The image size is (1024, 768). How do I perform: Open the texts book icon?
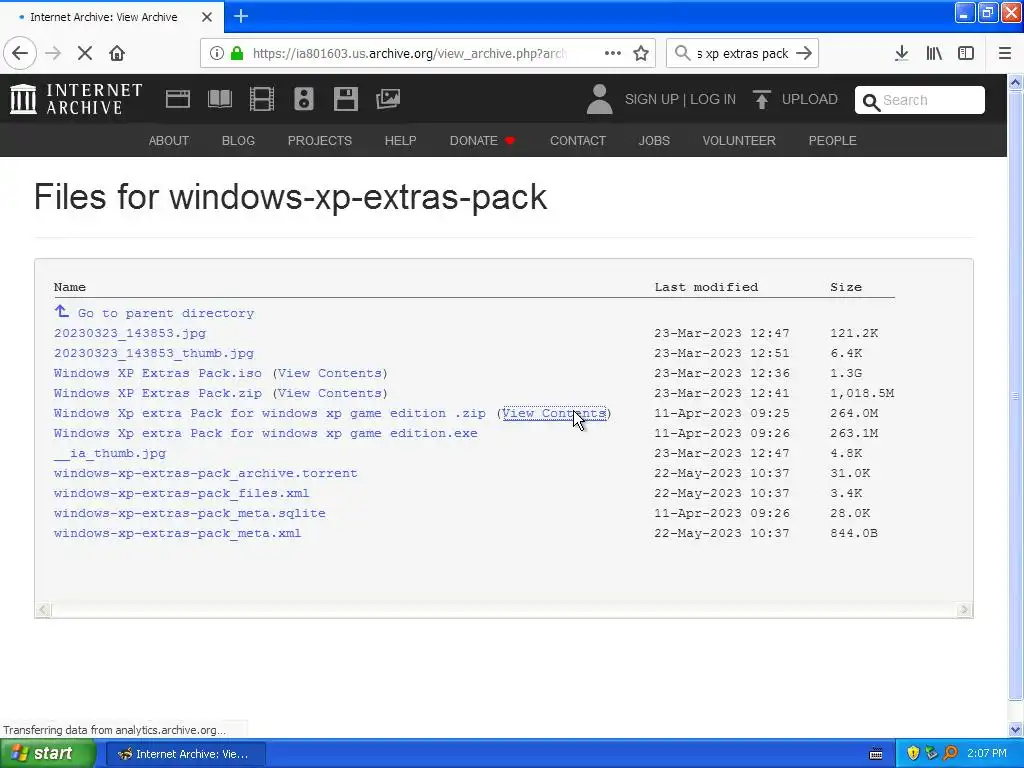tap(219, 99)
